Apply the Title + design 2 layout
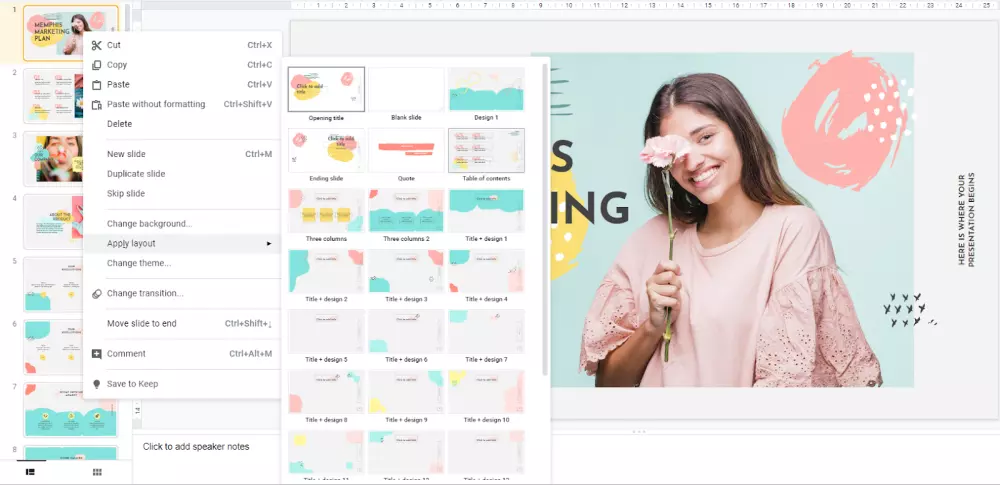The width and height of the screenshot is (1000, 486). (327, 271)
